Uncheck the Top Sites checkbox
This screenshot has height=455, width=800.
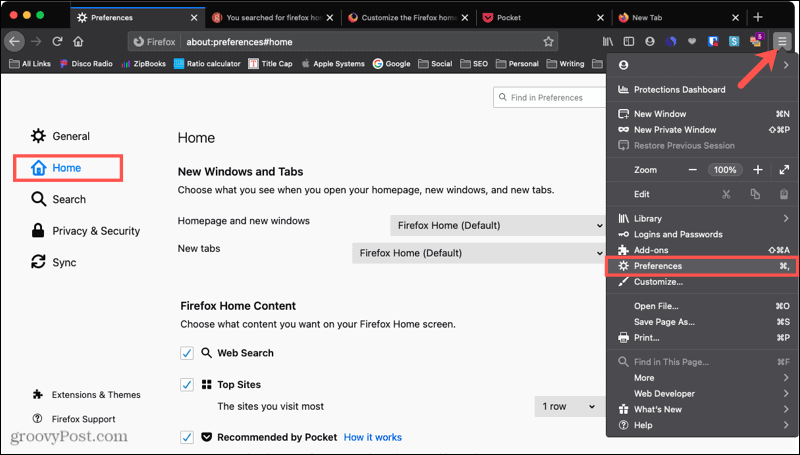coord(187,385)
